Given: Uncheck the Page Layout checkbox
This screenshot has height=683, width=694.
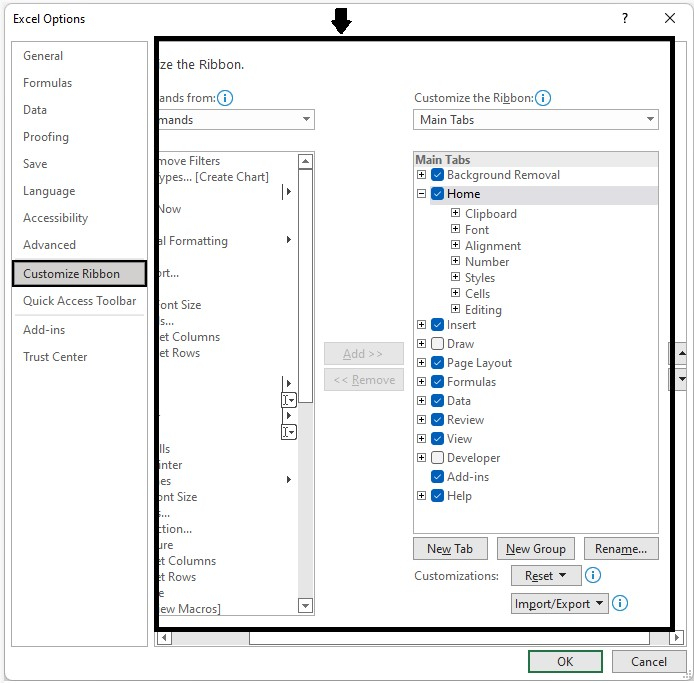Looking at the screenshot, I should coord(437,363).
